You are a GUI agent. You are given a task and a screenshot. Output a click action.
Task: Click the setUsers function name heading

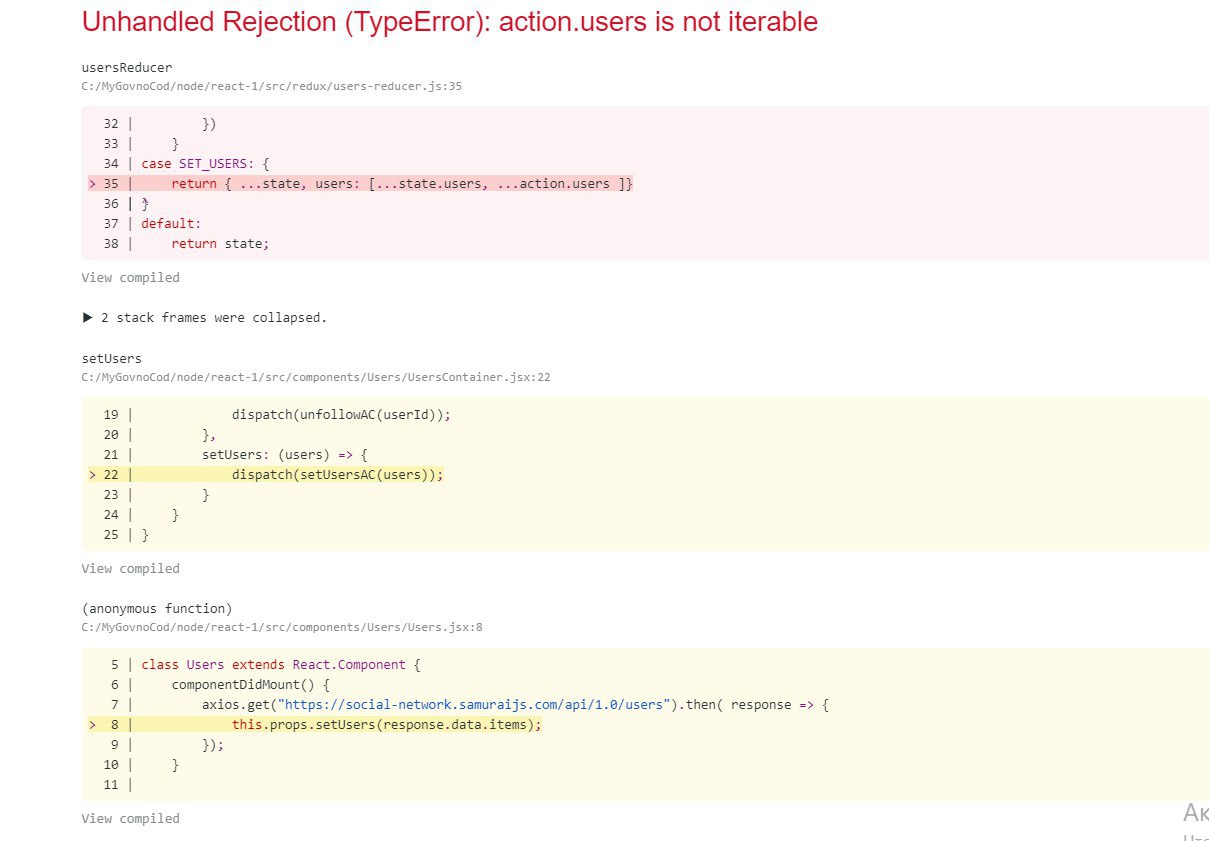tap(112, 358)
